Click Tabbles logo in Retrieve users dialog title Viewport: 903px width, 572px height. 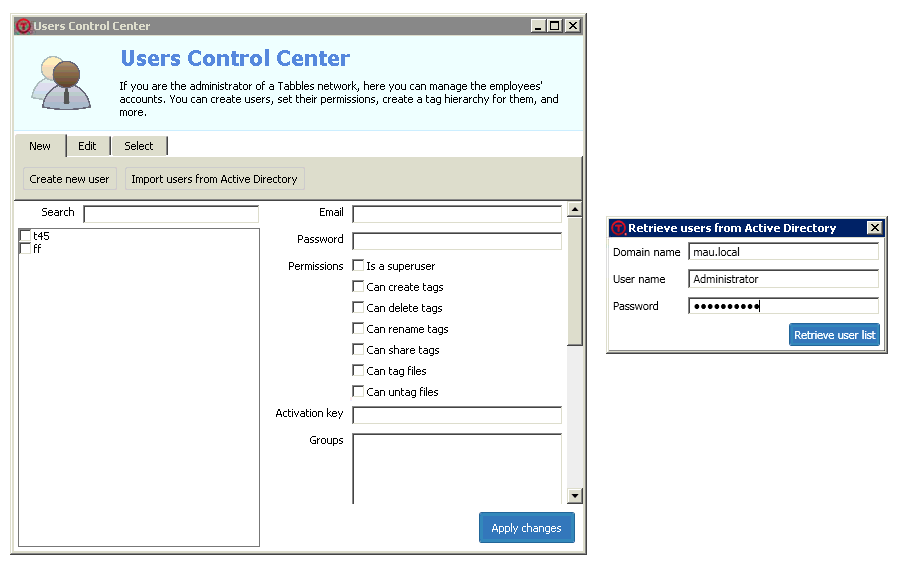point(619,228)
